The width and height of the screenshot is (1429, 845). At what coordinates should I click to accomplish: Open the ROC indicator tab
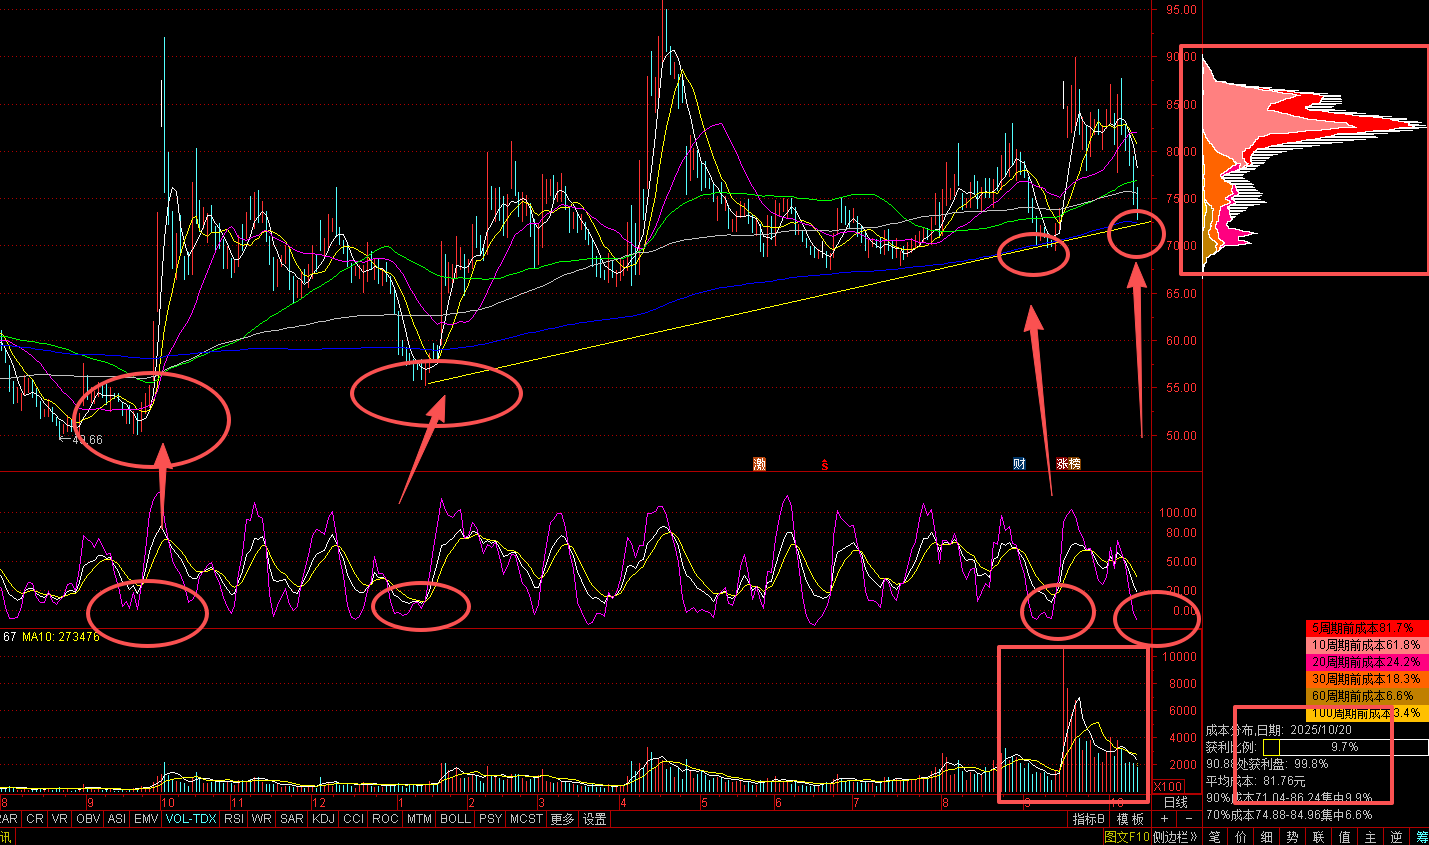385,819
